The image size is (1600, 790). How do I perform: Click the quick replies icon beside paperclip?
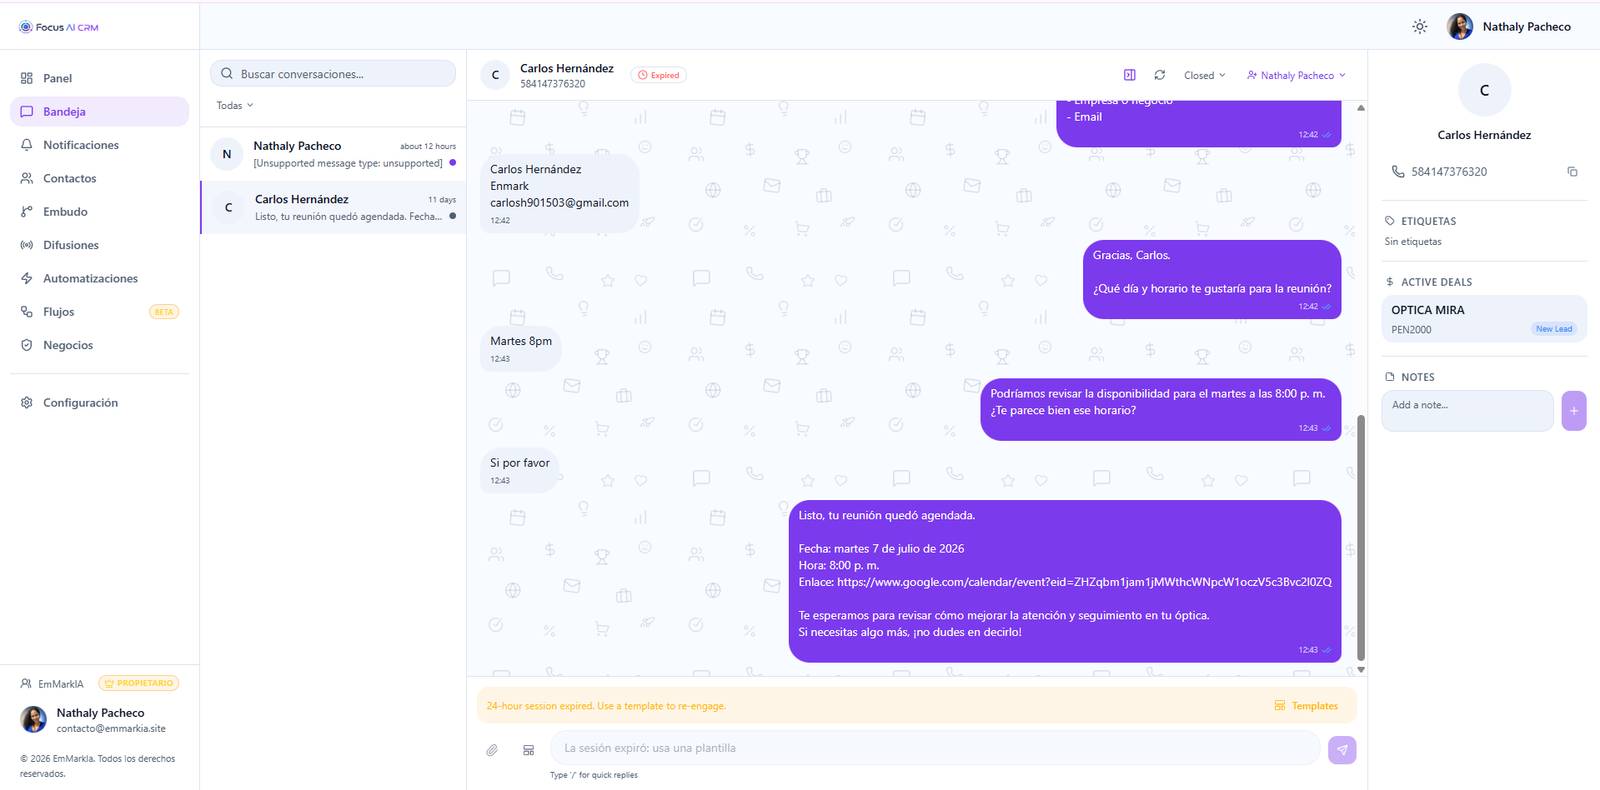(529, 750)
